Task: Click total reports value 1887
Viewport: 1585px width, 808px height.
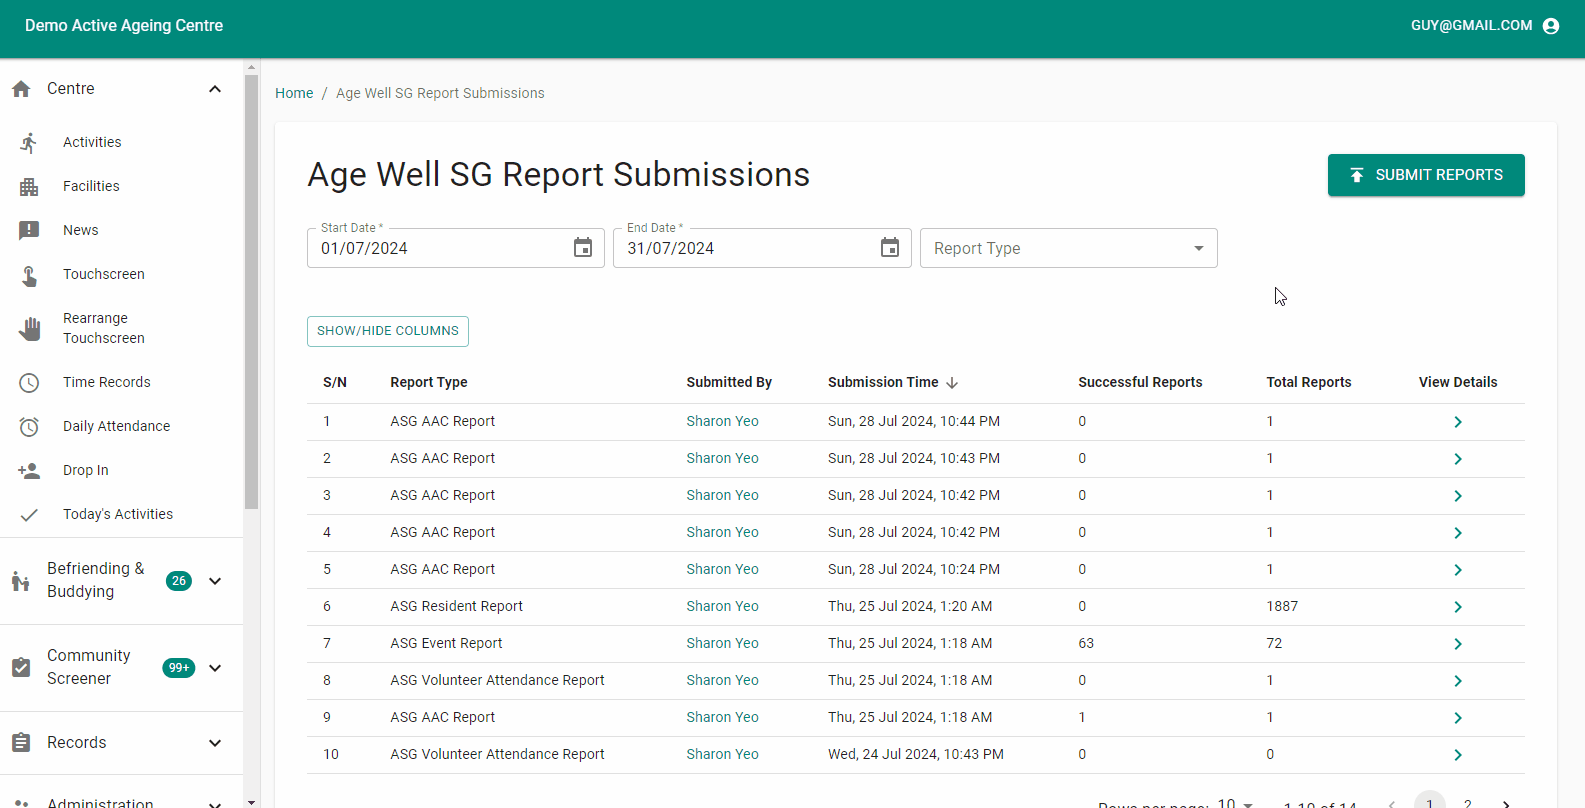Action: click(1282, 606)
